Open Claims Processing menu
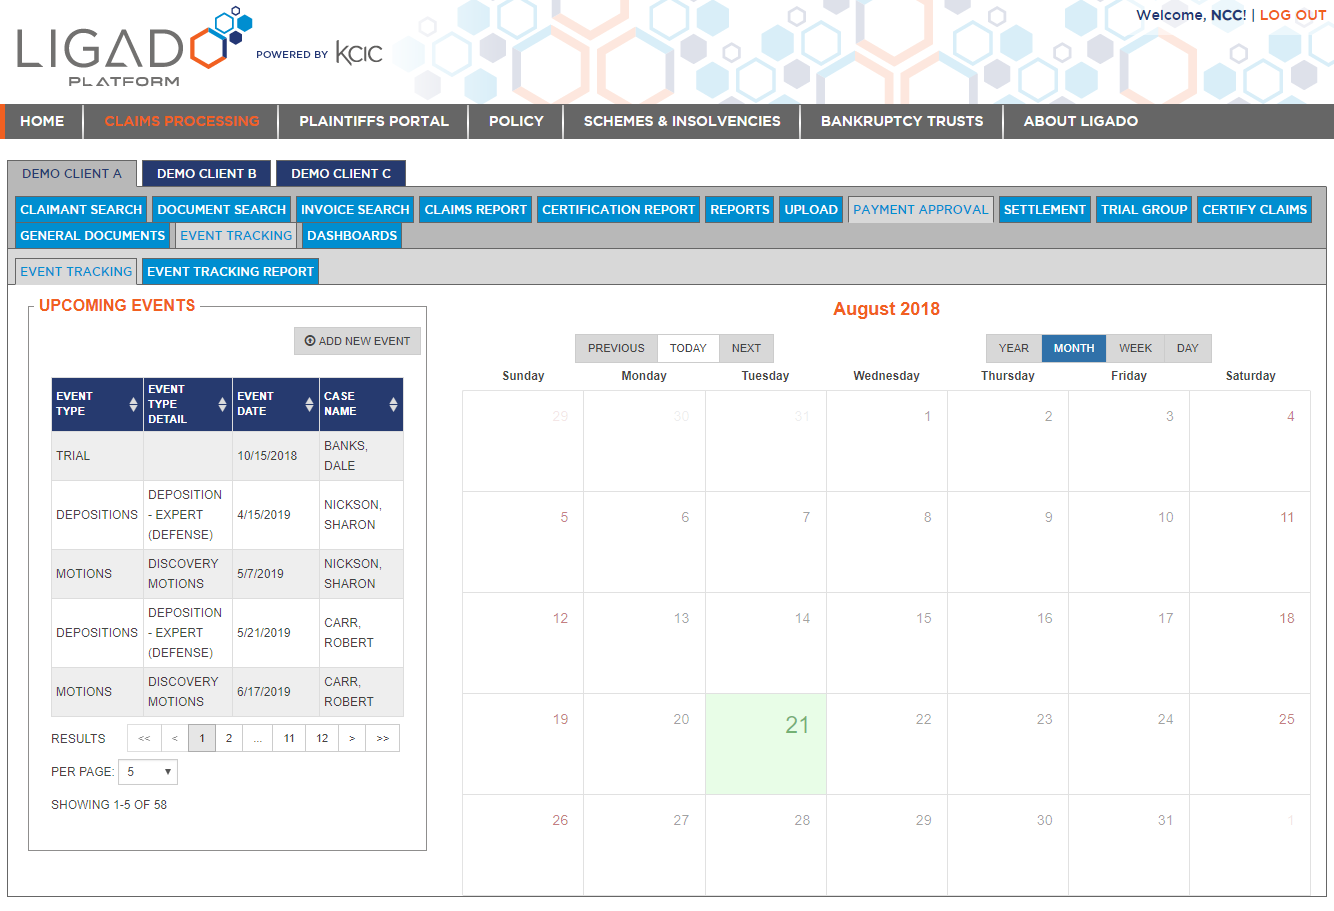This screenshot has height=911, width=1334. click(182, 121)
